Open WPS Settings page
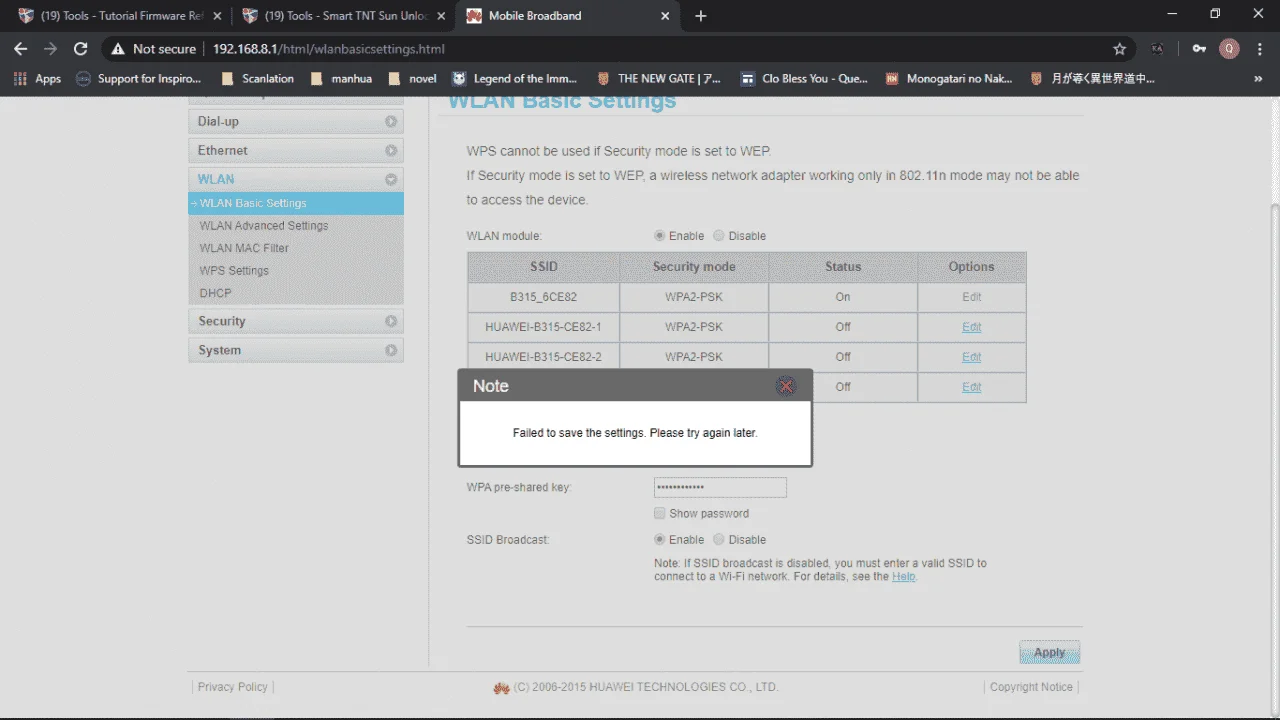 [234, 271]
